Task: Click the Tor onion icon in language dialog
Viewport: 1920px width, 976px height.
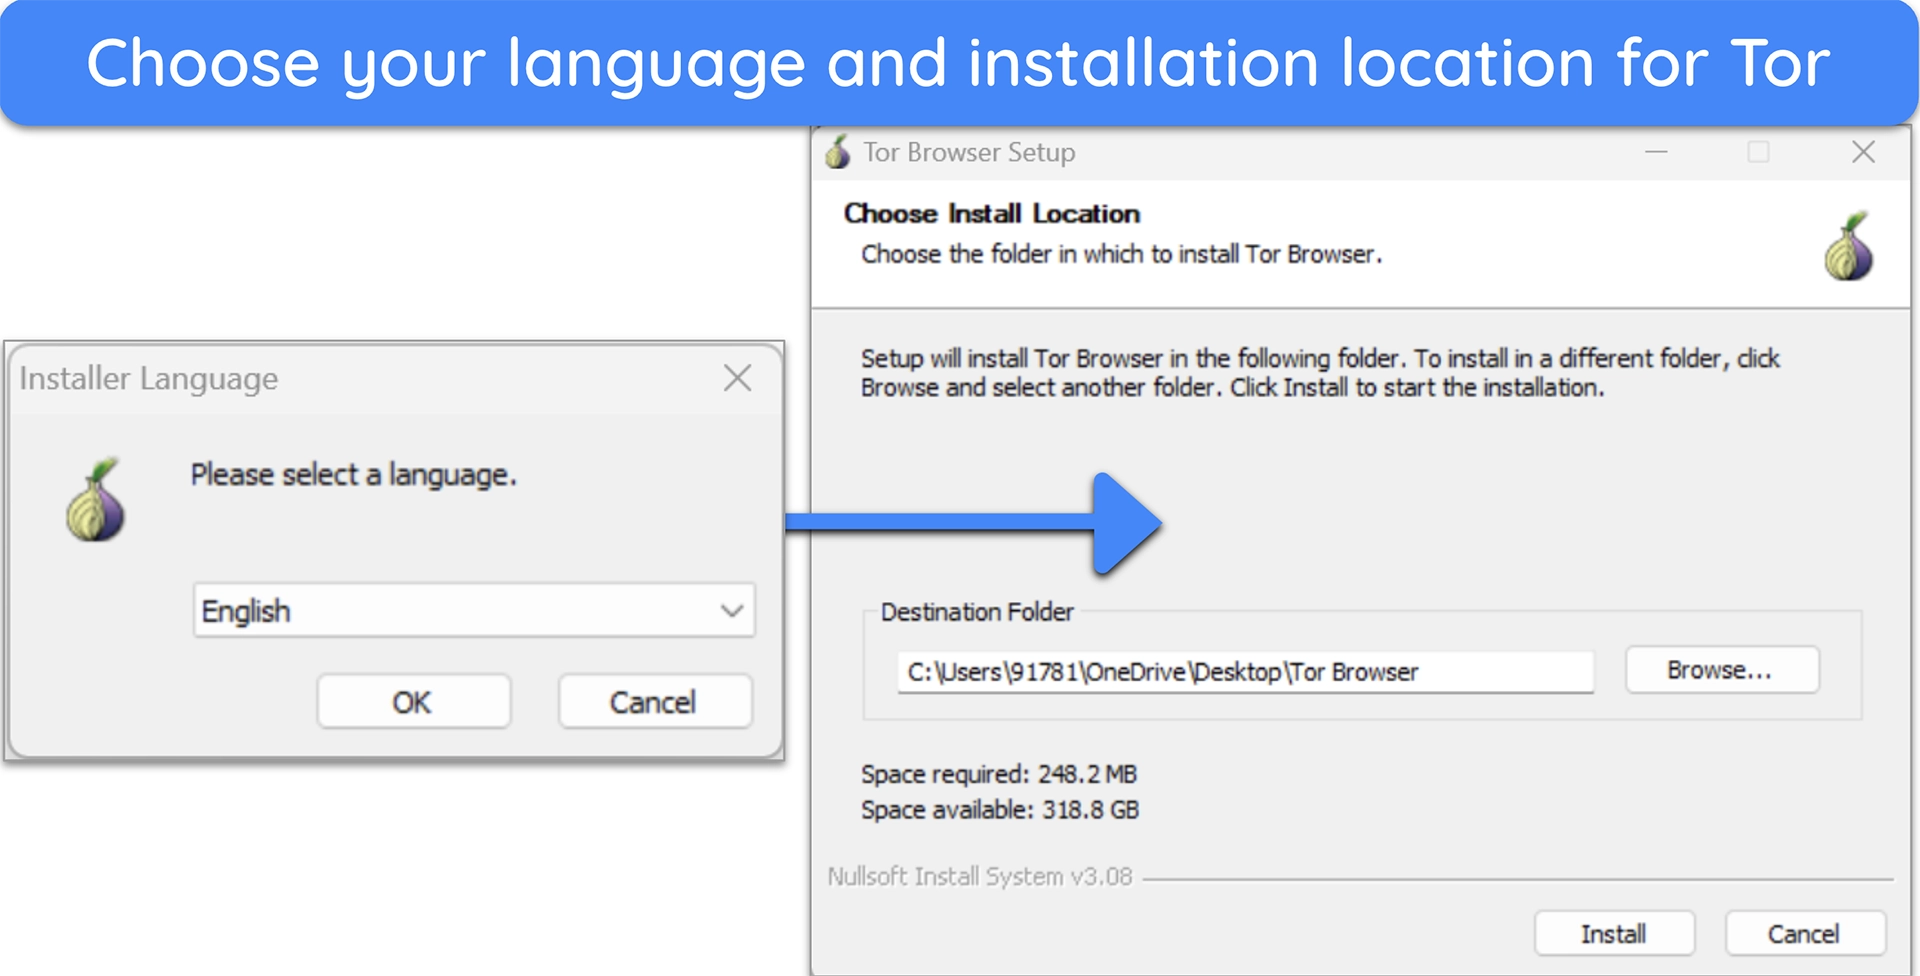Action: [x=96, y=500]
